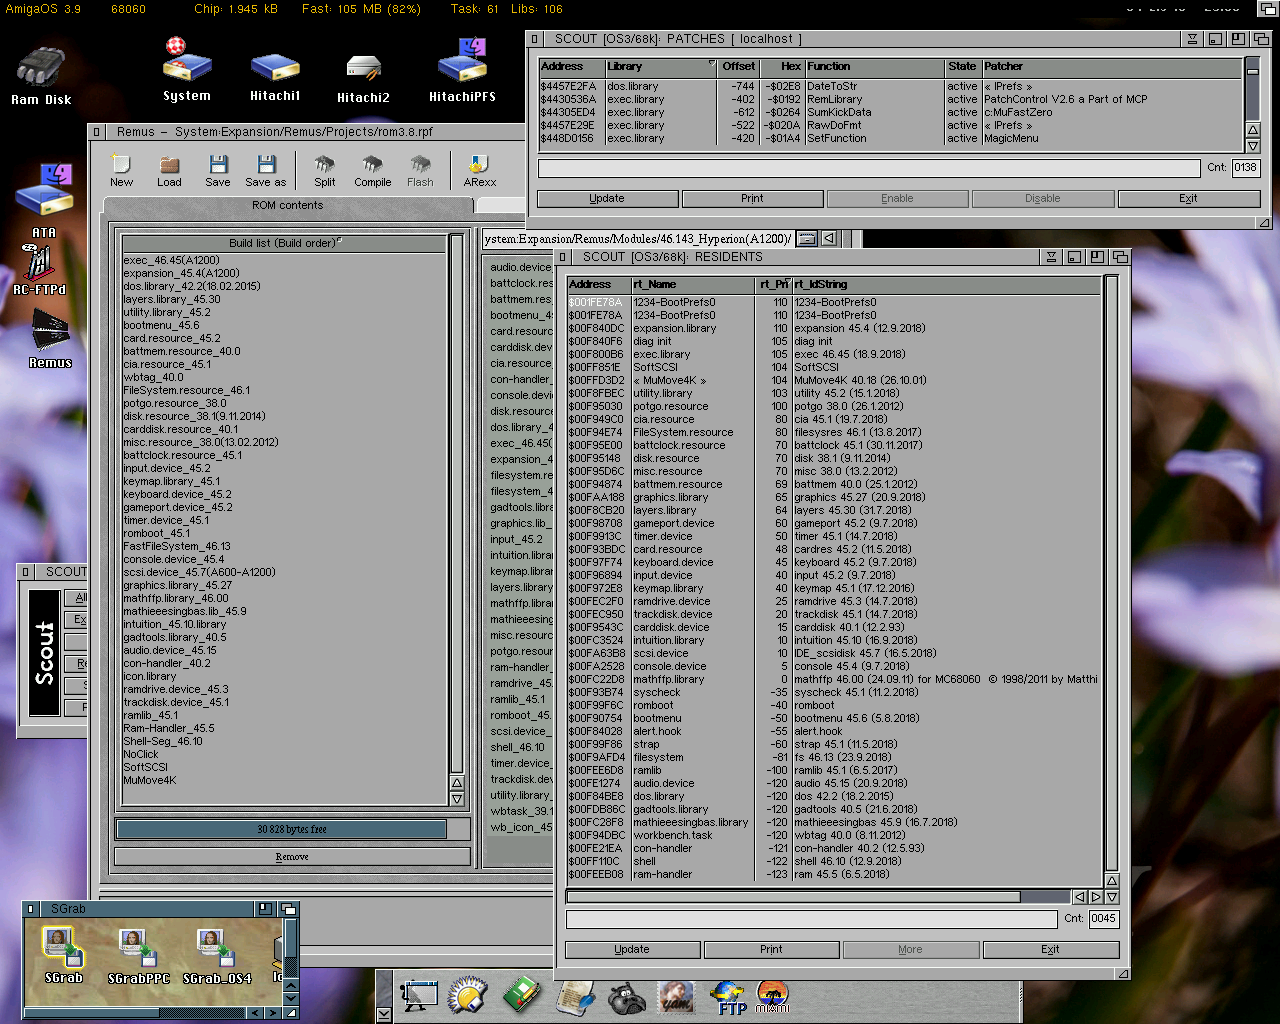
Task: Click rt_Name column header in Residents
Action: point(692,284)
